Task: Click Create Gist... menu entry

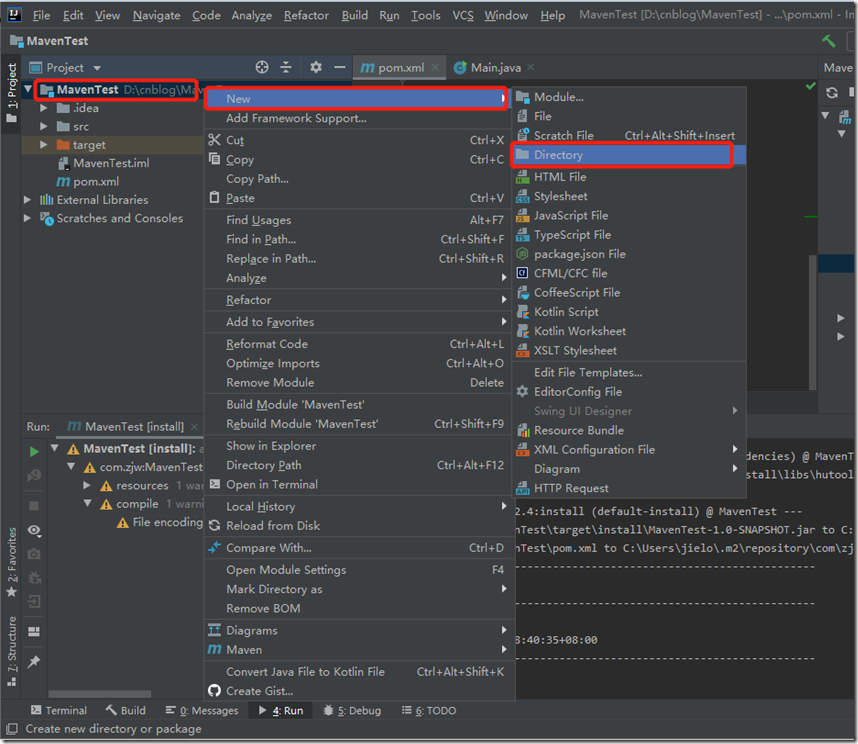Action: pyautogui.click(x=359, y=691)
